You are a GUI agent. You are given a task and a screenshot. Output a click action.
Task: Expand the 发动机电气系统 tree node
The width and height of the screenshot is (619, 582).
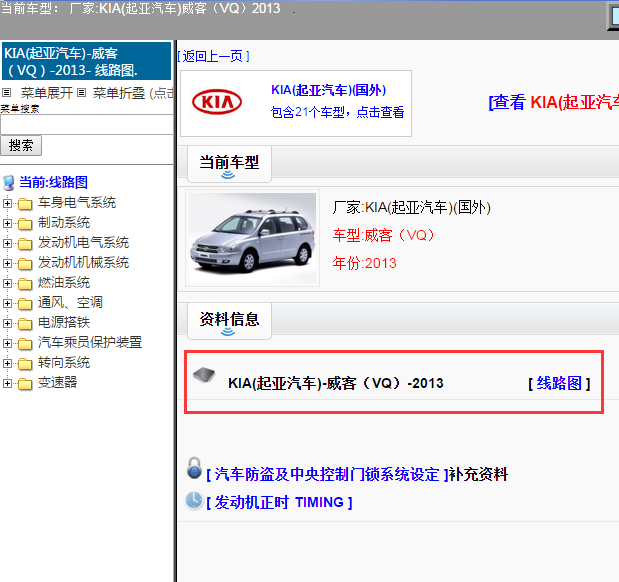pos(7,243)
